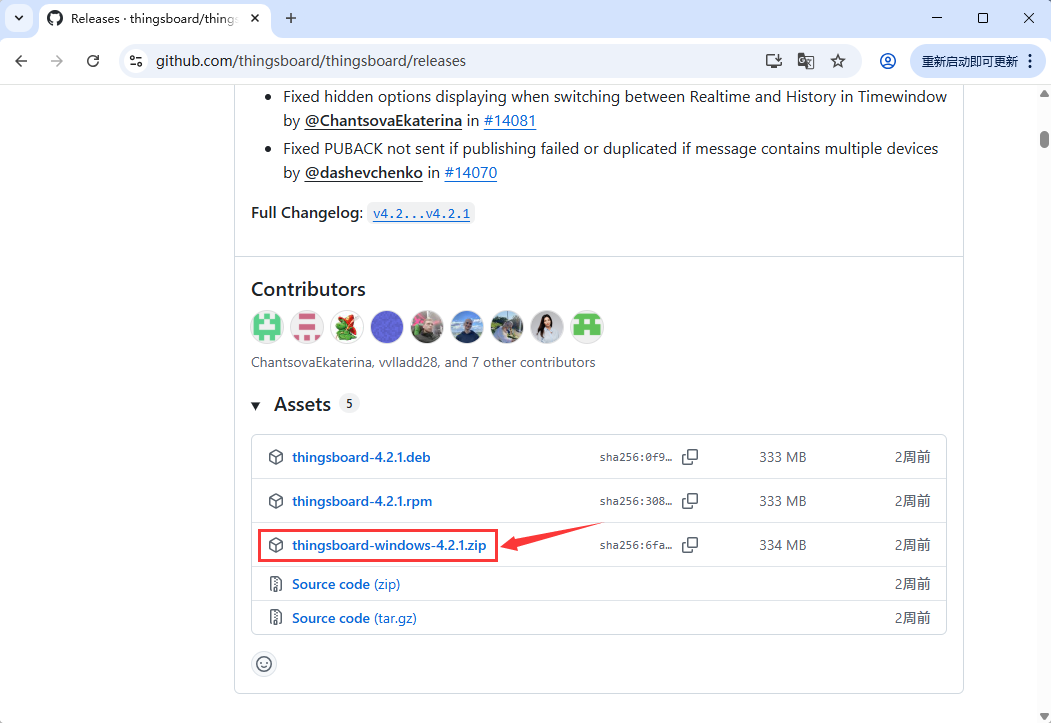Focus the address bar URL

(311, 61)
